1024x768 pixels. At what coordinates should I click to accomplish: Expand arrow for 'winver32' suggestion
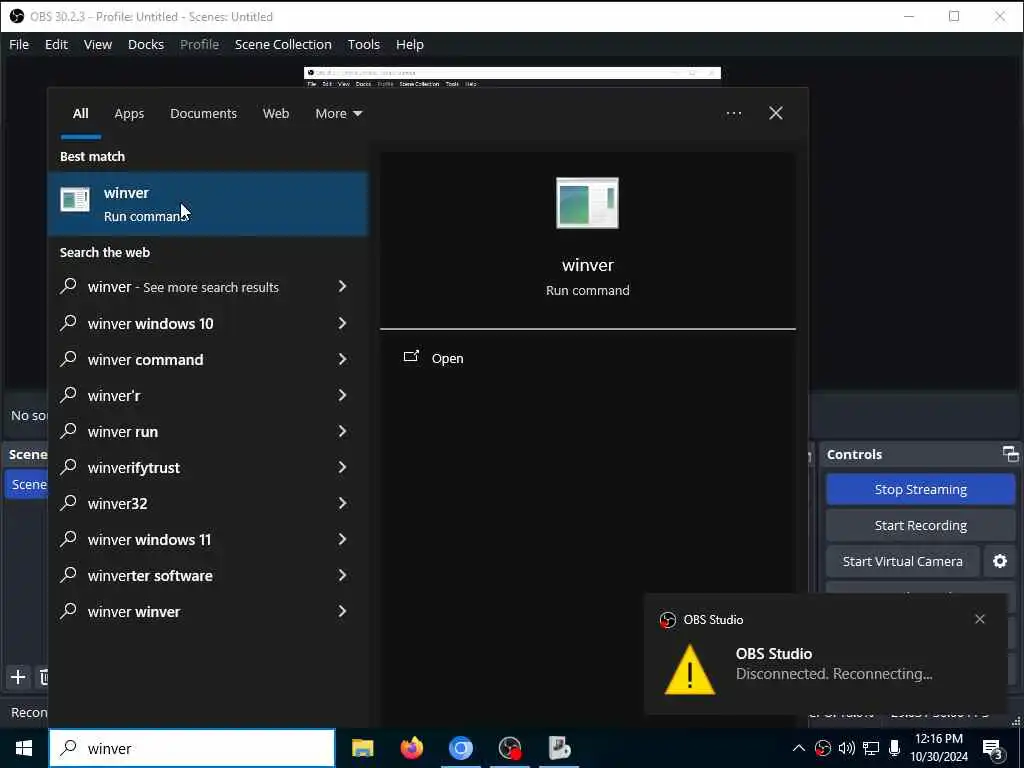(x=342, y=503)
